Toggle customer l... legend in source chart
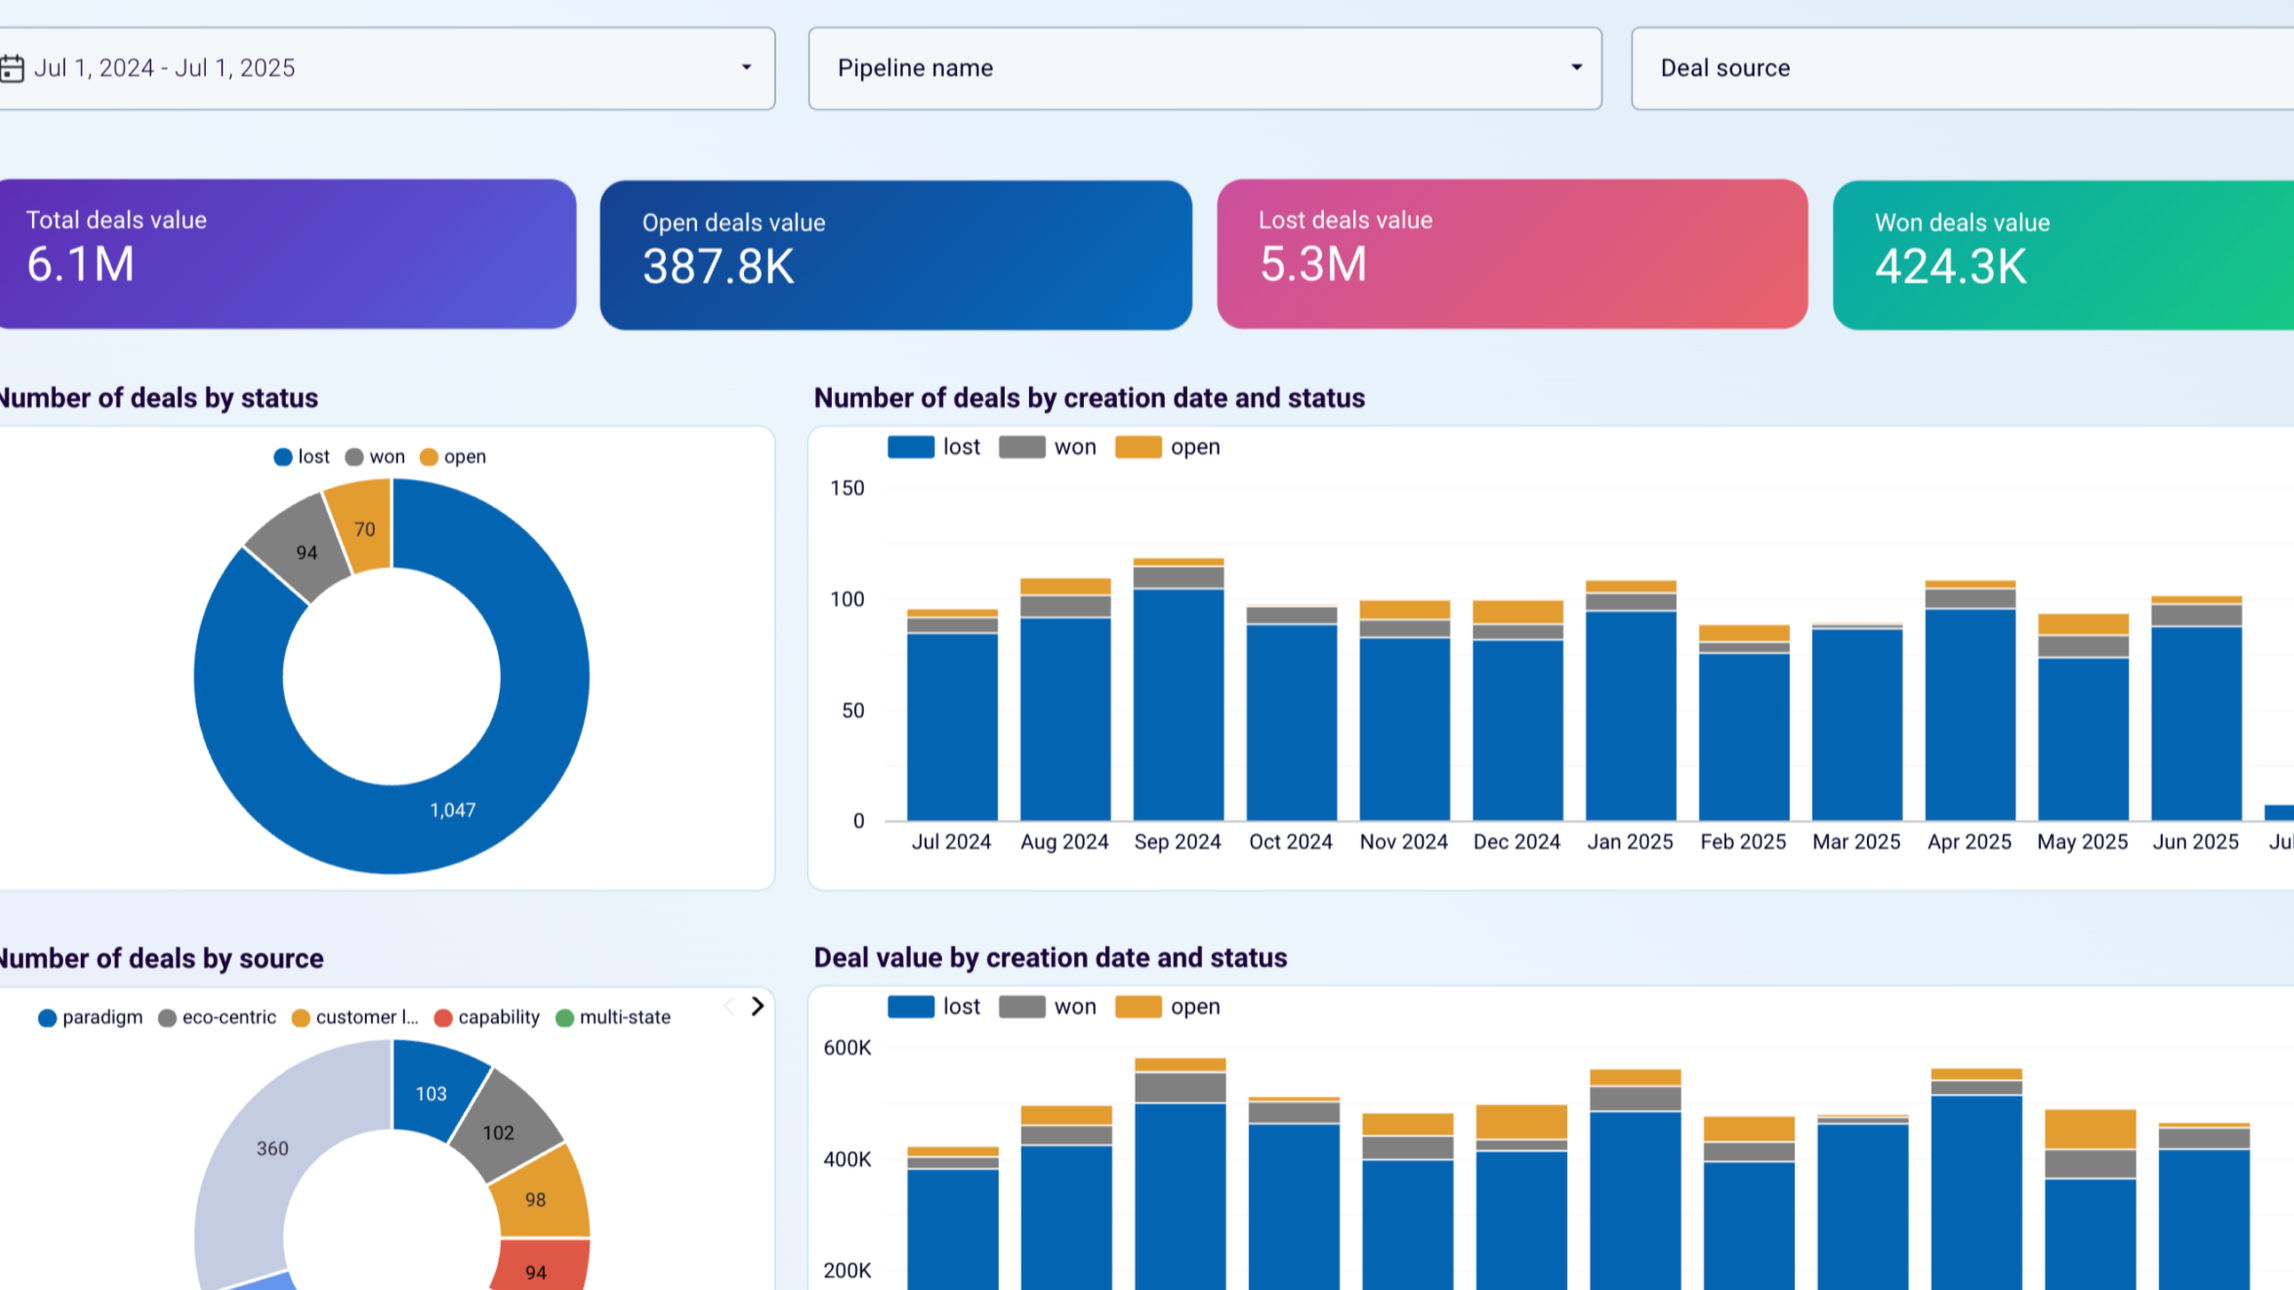 click(x=355, y=1017)
